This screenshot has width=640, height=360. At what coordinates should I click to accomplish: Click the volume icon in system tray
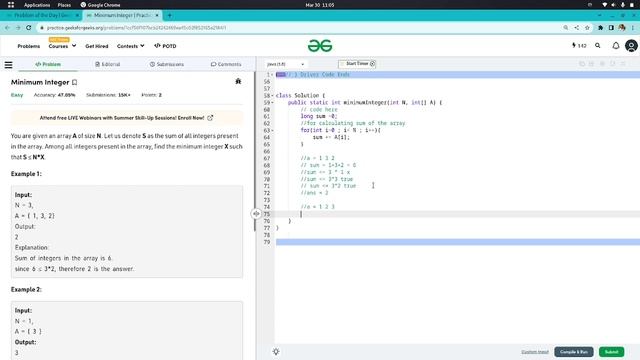[x=613, y=5]
